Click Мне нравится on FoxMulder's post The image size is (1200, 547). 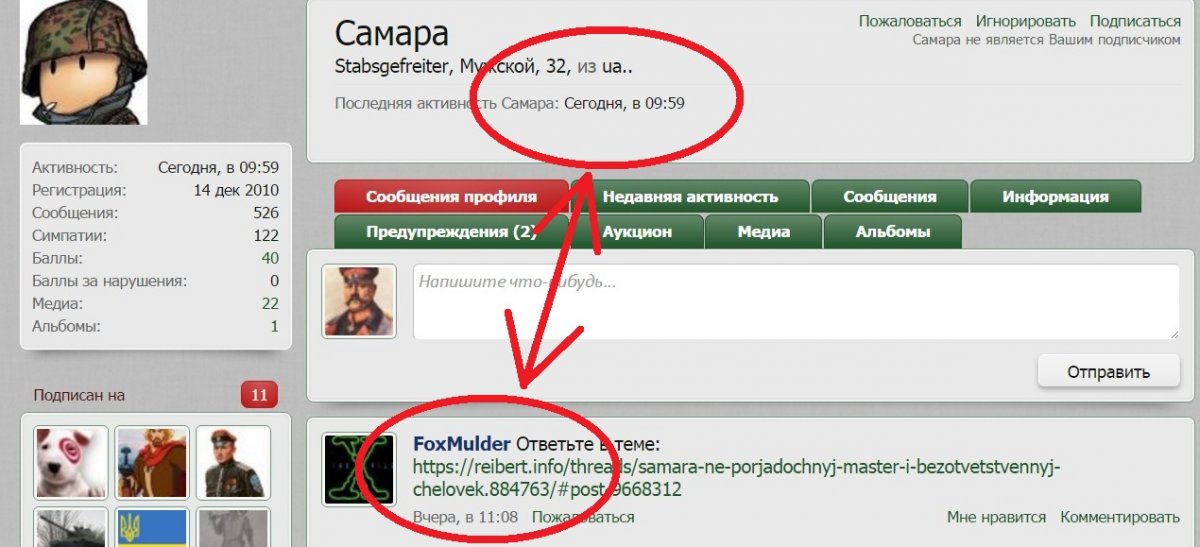coord(996,517)
